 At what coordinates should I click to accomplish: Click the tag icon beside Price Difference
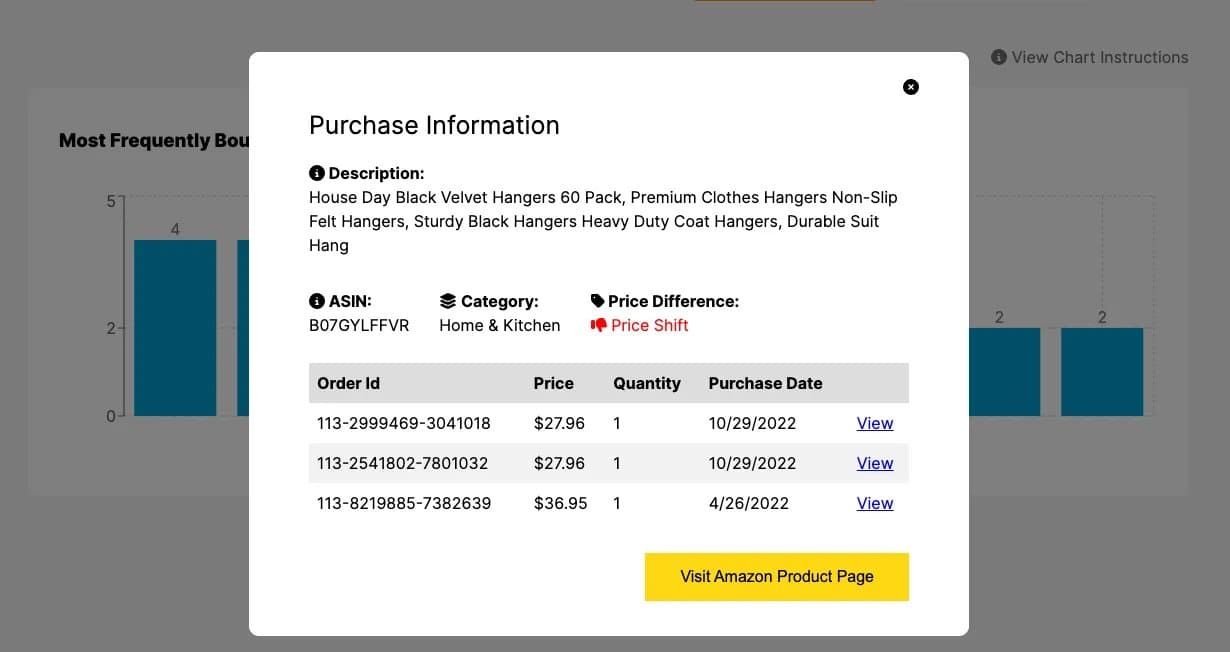[x=598, y=301]
